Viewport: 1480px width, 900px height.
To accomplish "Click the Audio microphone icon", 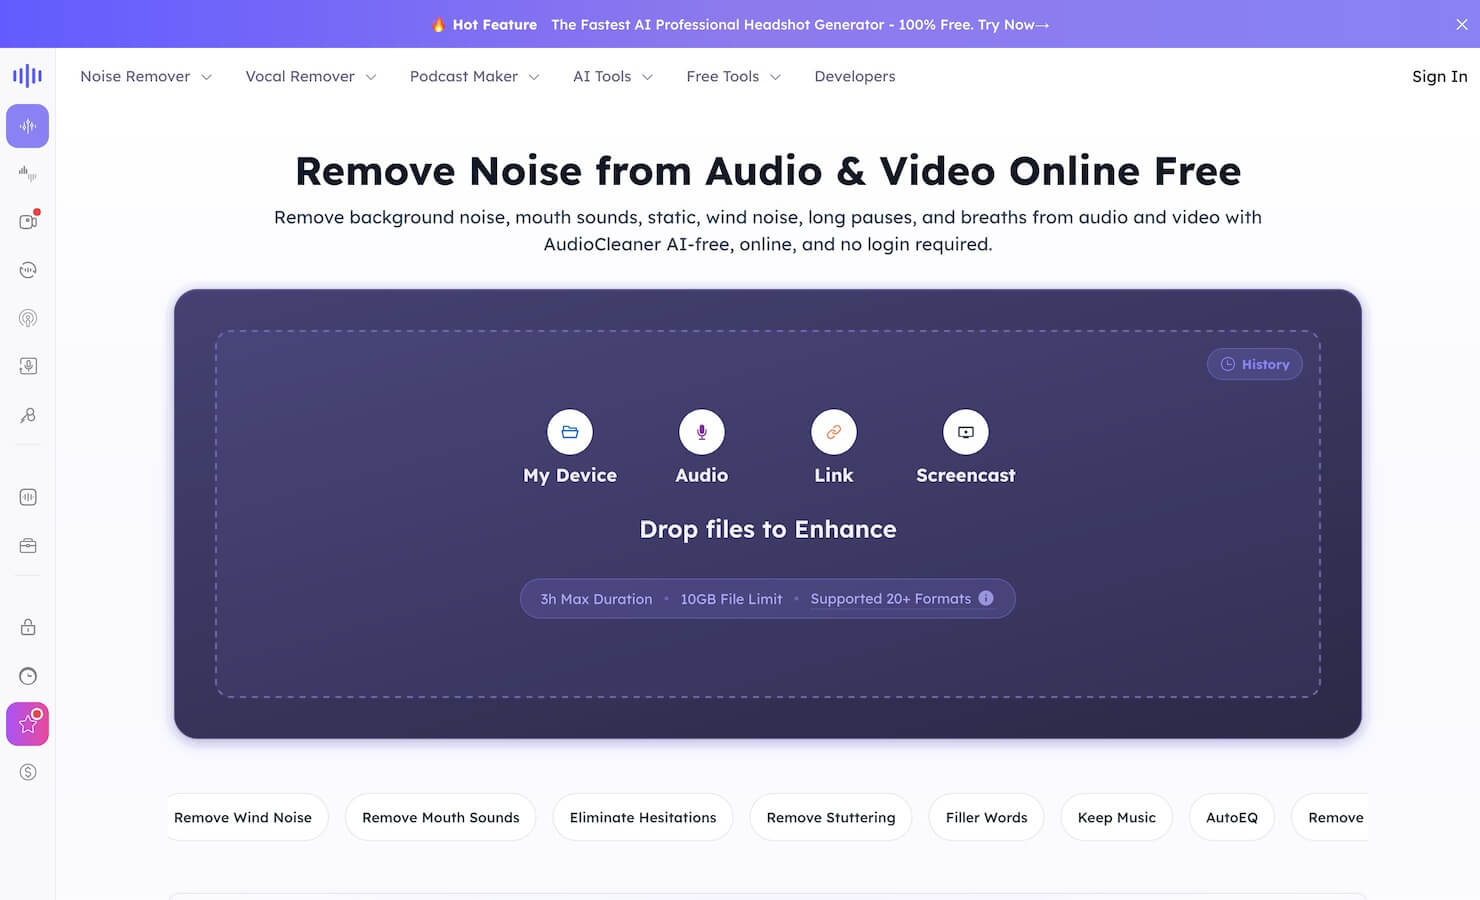I will pyautogui.click(x=702, y=432).
